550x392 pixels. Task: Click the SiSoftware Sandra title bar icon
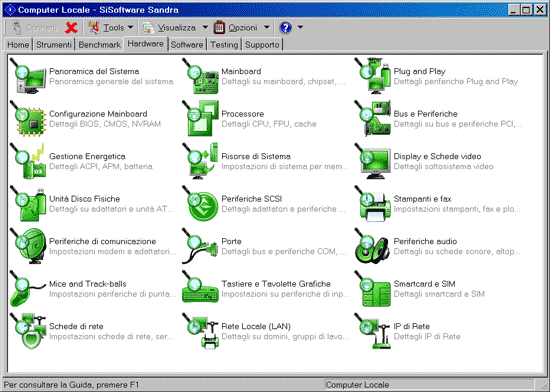click(10, 10)
